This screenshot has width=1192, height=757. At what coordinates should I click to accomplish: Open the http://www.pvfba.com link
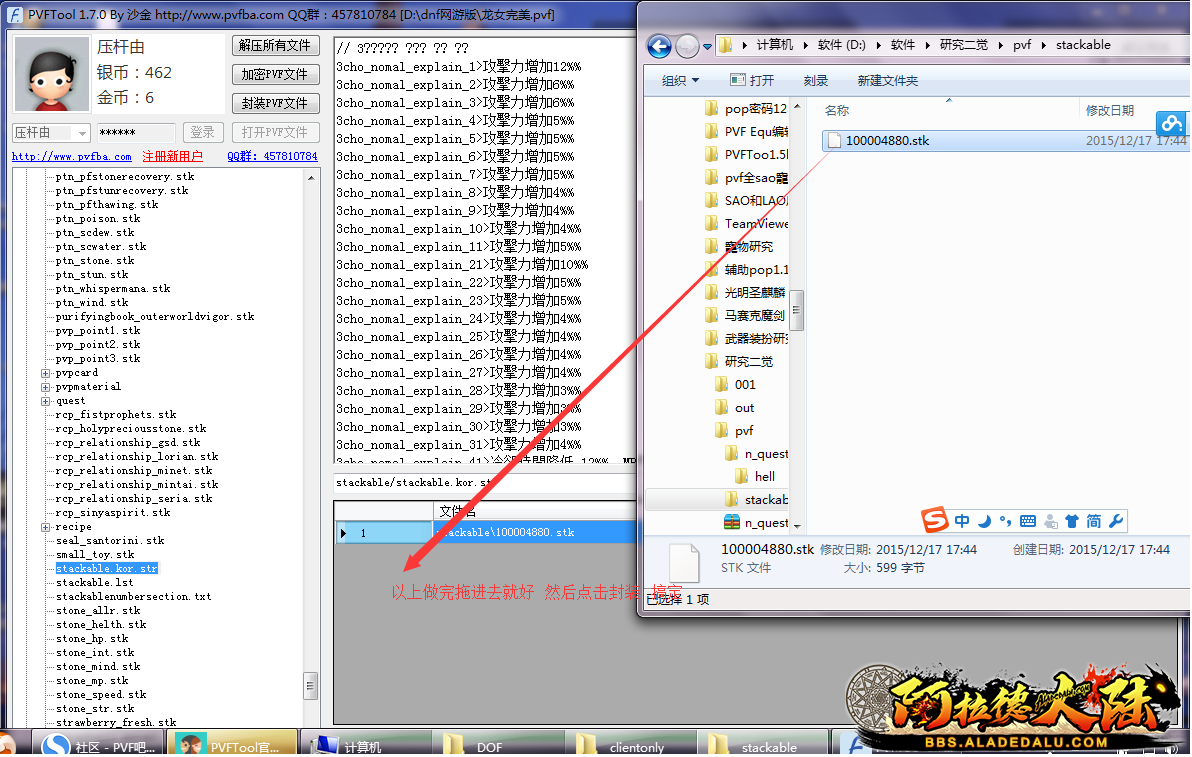pos(71,157)
